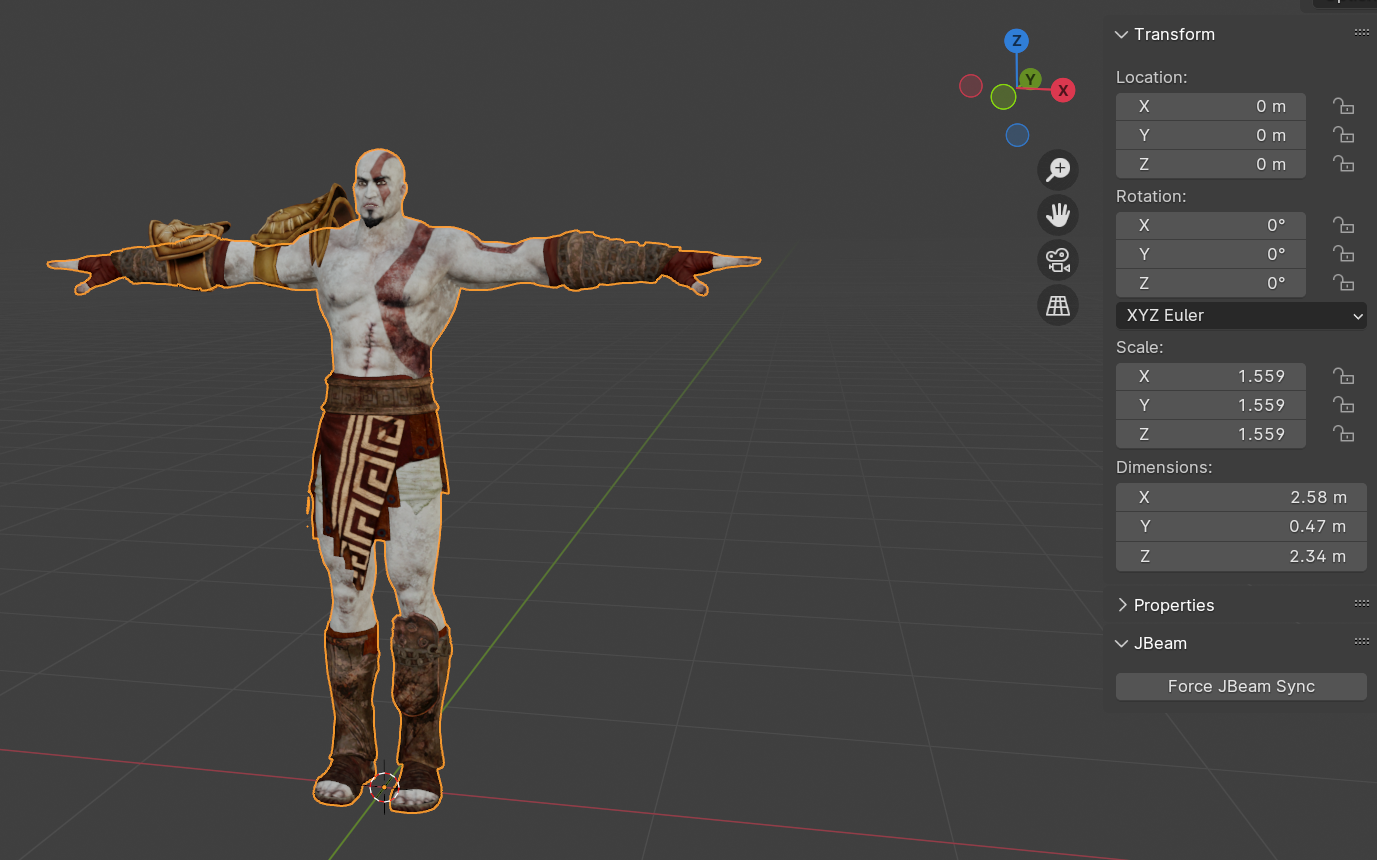Lock the Rotation X value

[x=1343, y=225]
